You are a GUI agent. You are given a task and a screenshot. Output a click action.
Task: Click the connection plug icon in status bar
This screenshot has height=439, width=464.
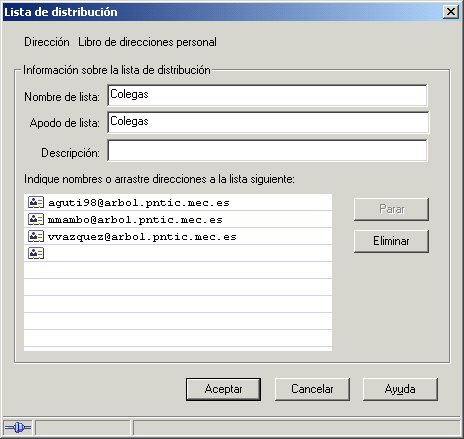point(18,427)
